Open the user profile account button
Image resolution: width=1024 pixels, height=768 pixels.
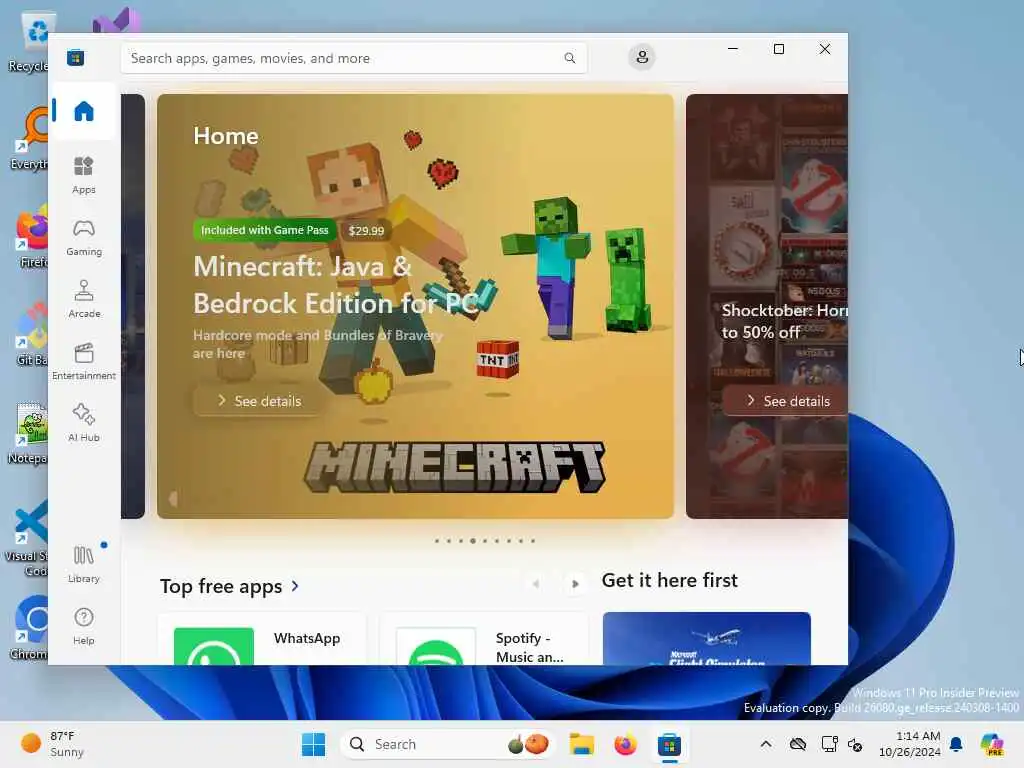tap(642, 57)
